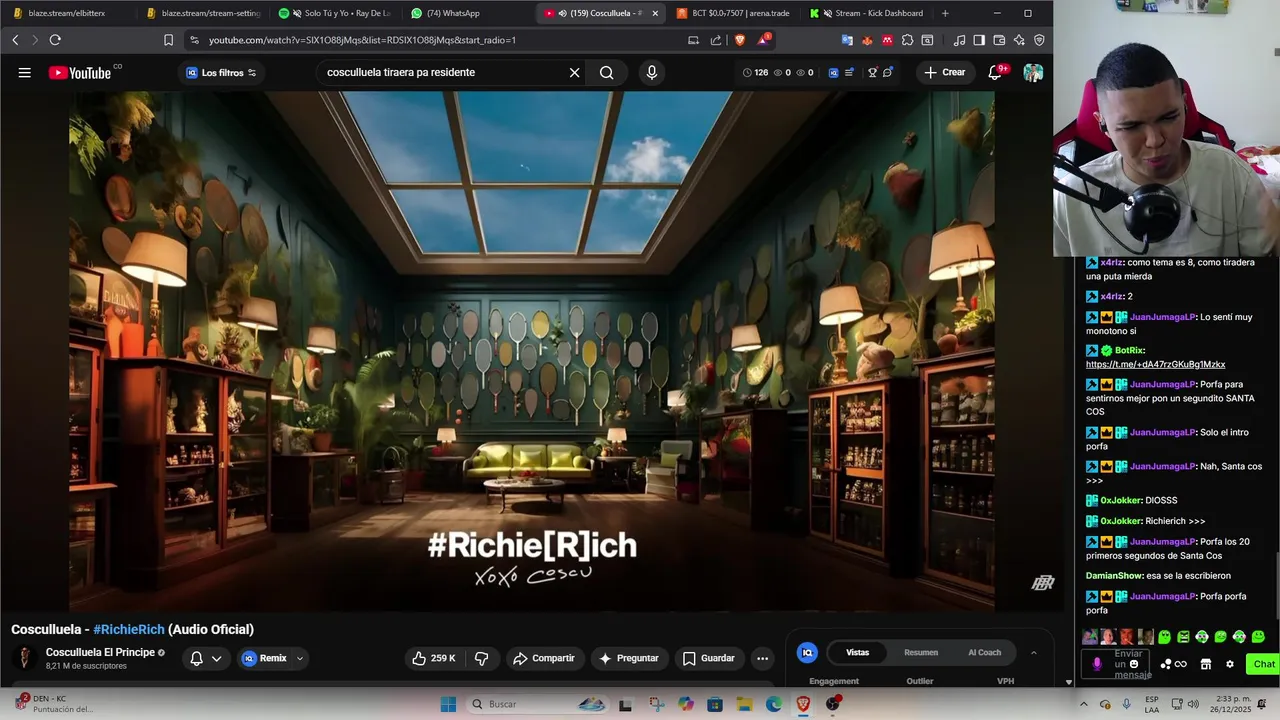Switch to Stream - Kick Dashboard tab

(x=867, y=13)
